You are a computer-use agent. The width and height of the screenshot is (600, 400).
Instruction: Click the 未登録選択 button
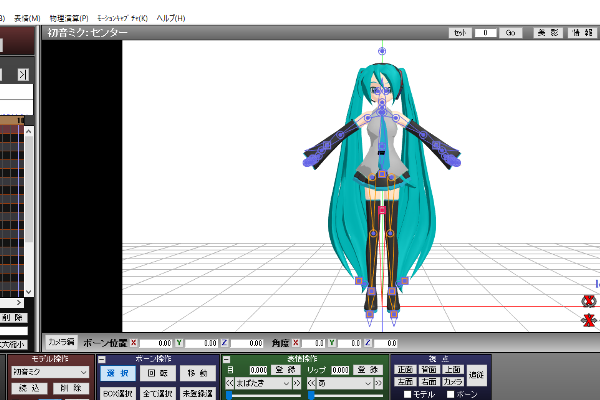point(198,393)
